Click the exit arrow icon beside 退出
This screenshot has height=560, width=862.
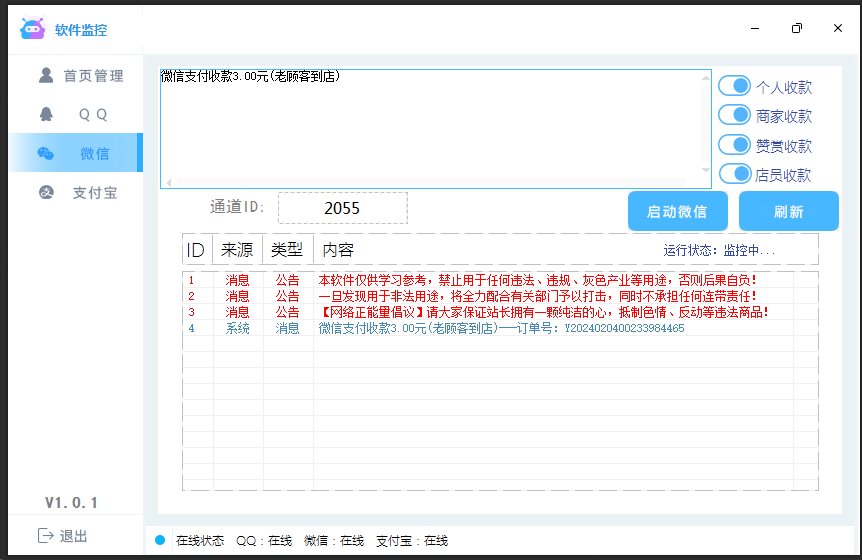tap(46, 535)
